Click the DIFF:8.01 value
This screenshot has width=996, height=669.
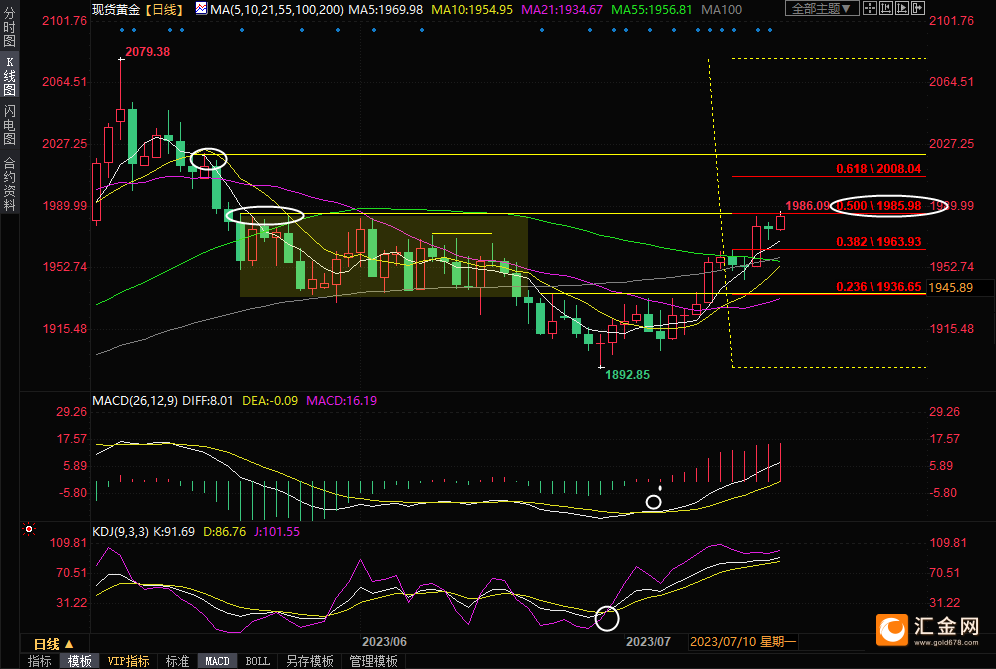tap(208, 401)
